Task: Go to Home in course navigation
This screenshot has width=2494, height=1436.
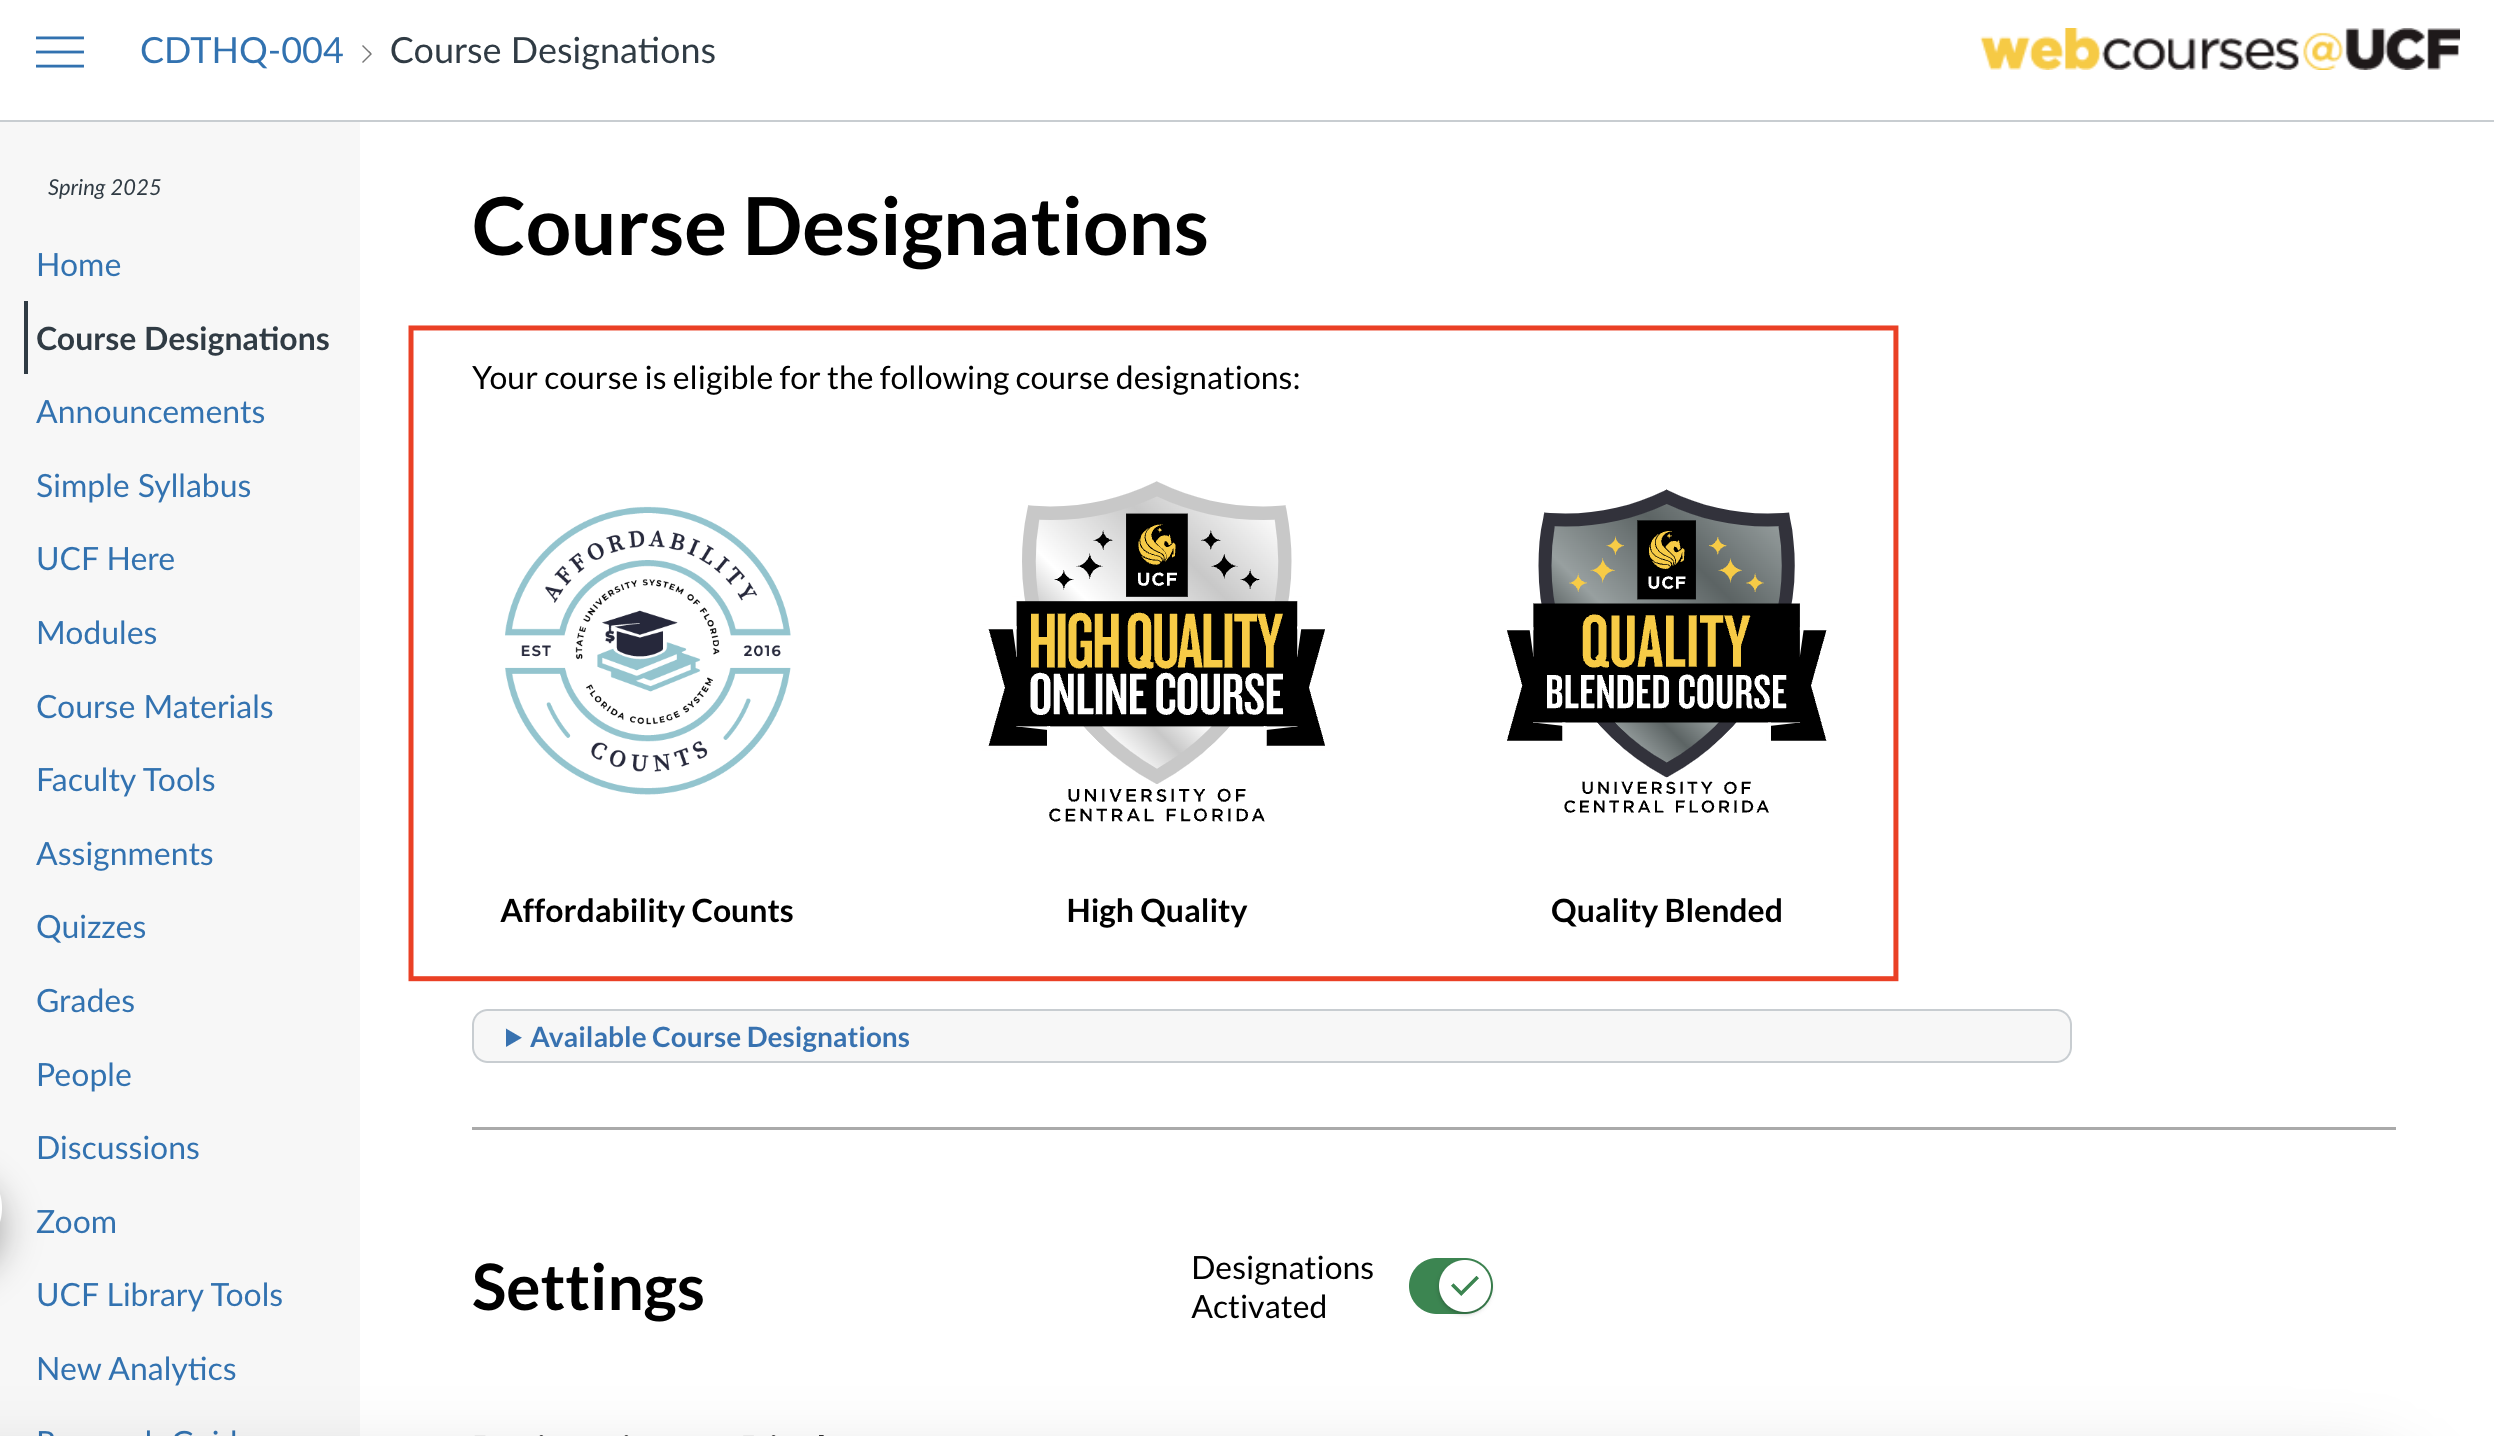Action: (78, 265)
